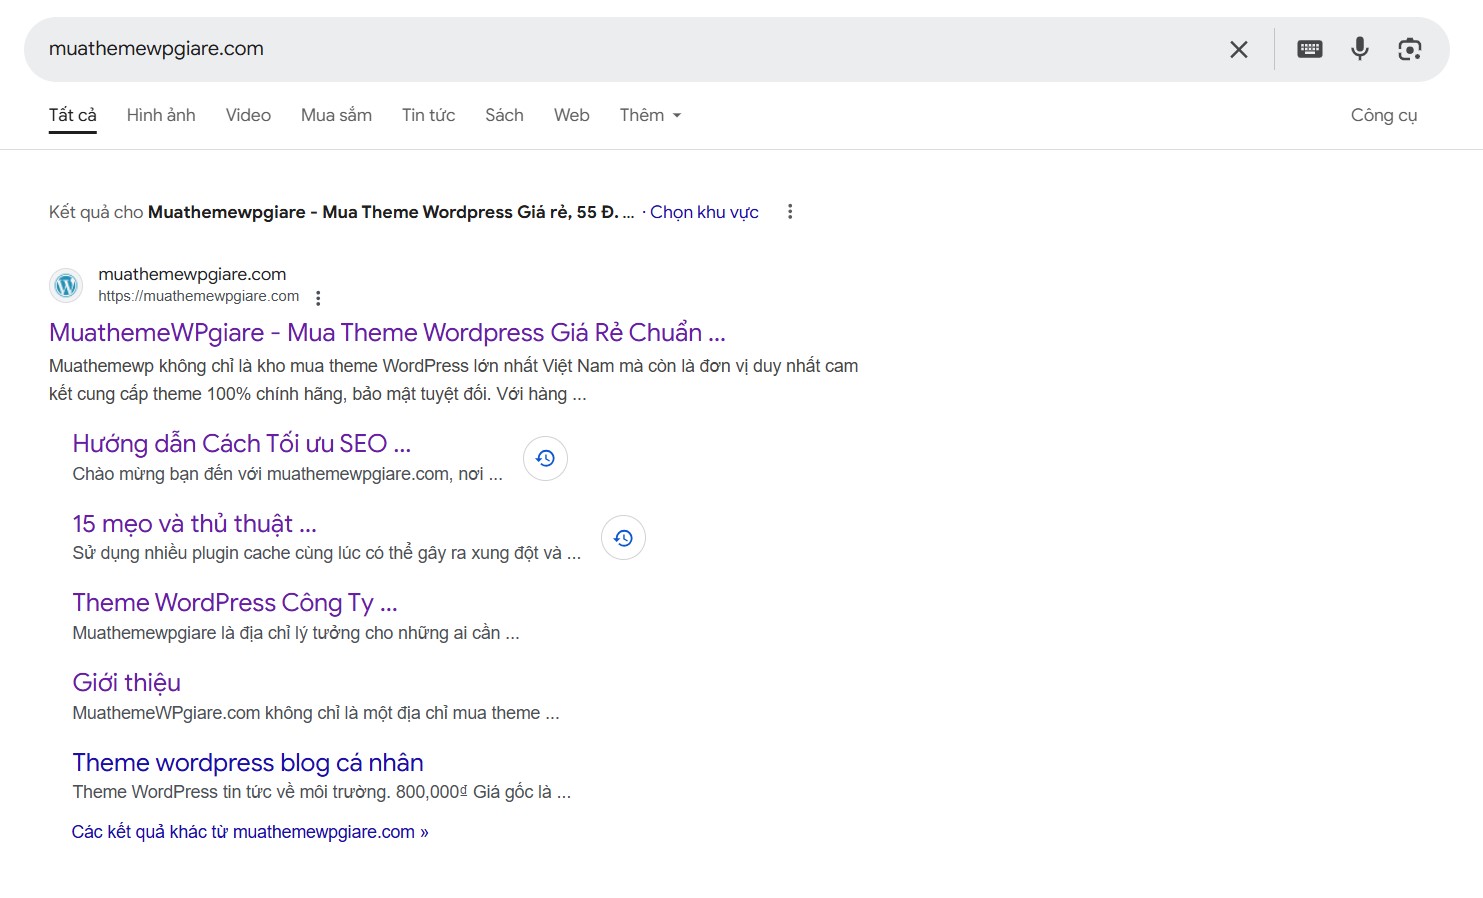Click the muathemewpgiare.com site name above URL
The height and width of the screenshot is (898, 1483).
(192, 274)
